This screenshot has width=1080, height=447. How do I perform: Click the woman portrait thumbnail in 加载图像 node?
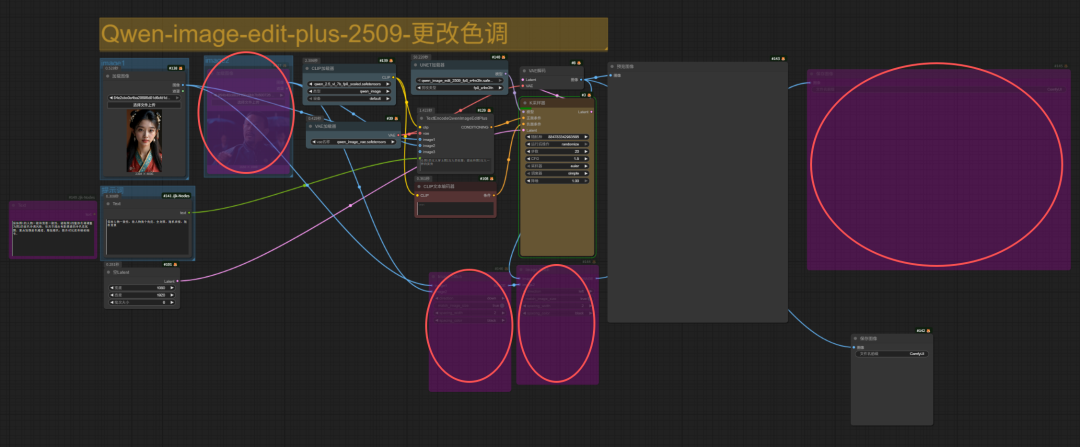tap(144, 141)
